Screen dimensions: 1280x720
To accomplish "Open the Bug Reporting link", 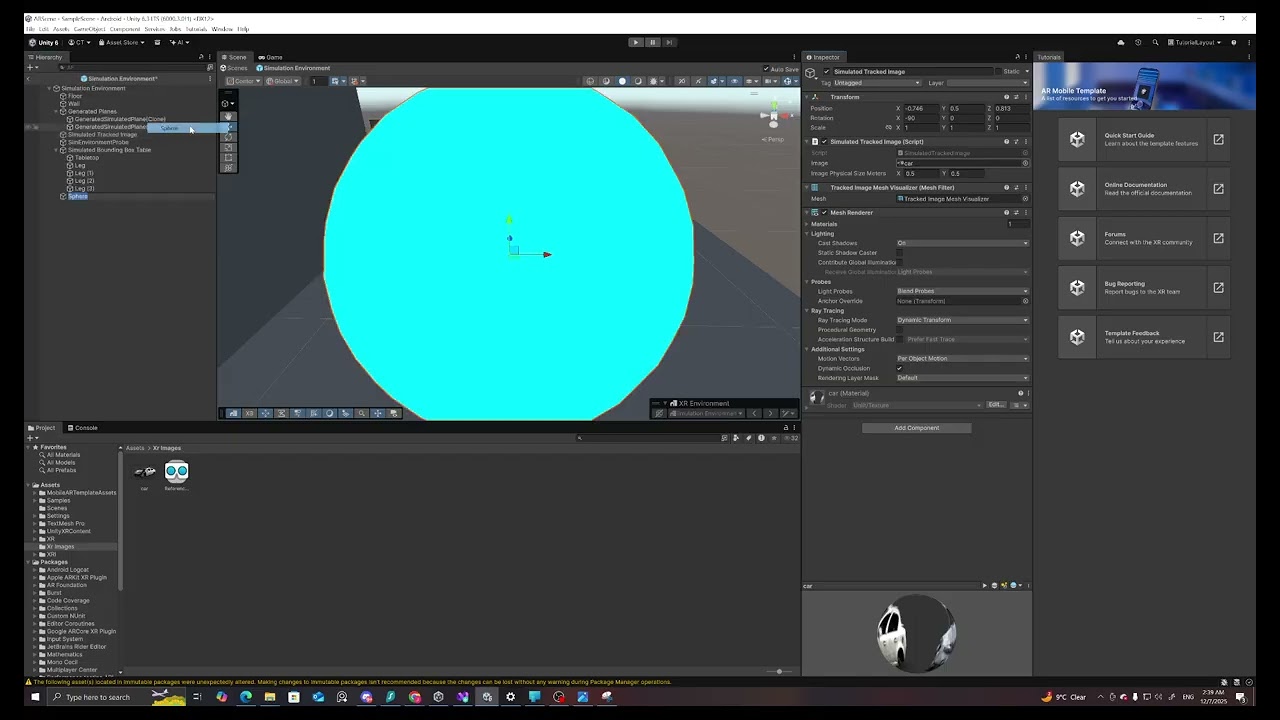I will [1145, 287].
